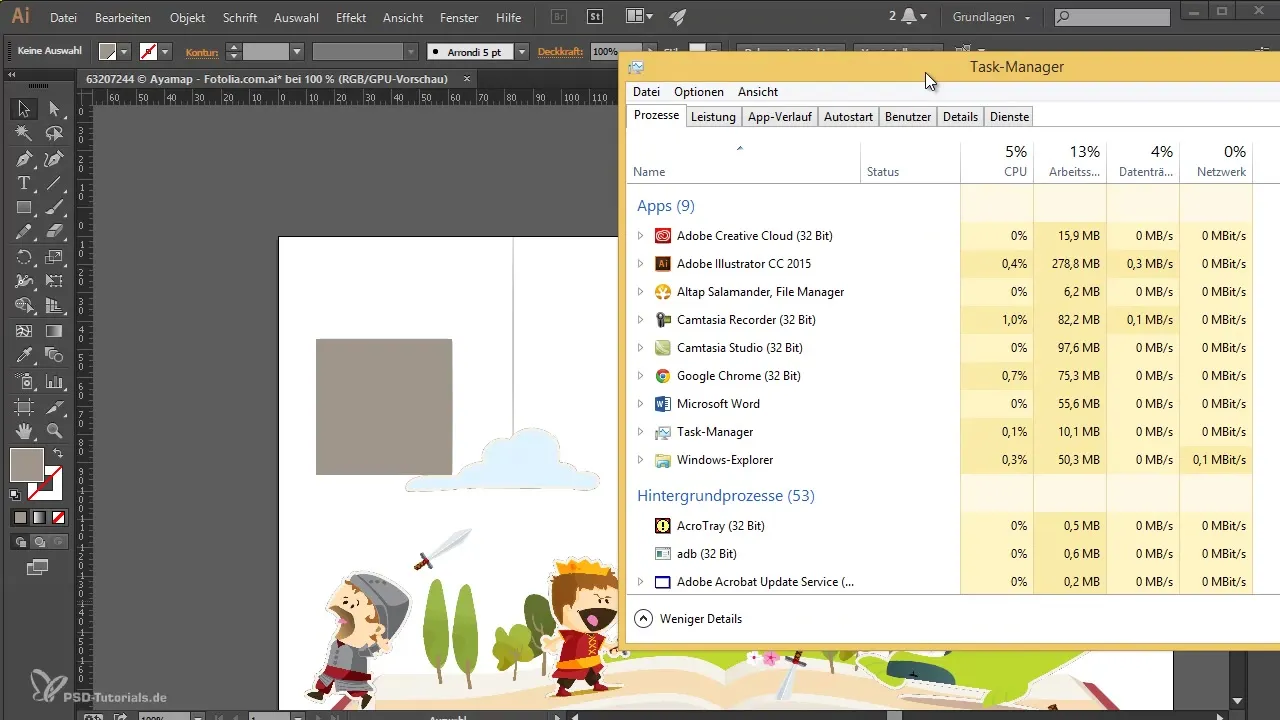This screenshot has height=720, width=1280.
Task: Expand Adobe Illustrator CC 2015 process
Action: click(x=641, y=264)
